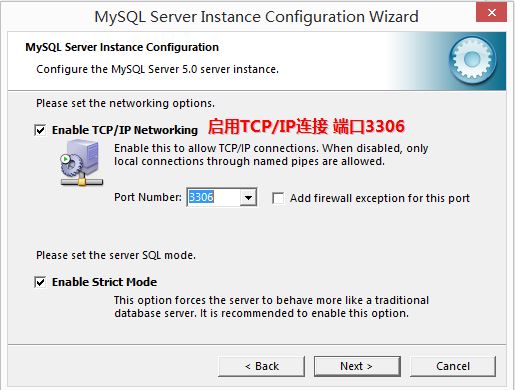Click the gear logo icon in header

(472, 60)
